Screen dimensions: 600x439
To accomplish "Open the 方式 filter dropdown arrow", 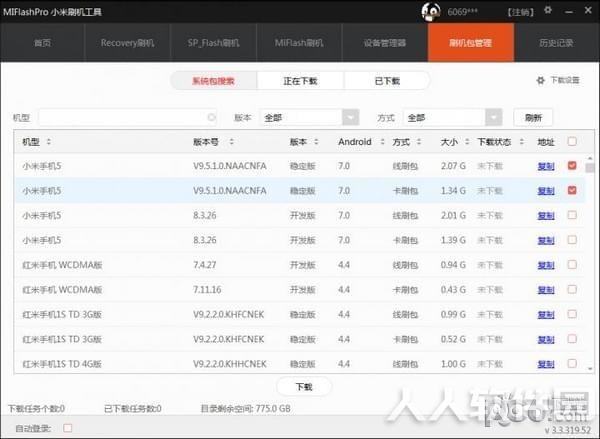I will [494, 118].
